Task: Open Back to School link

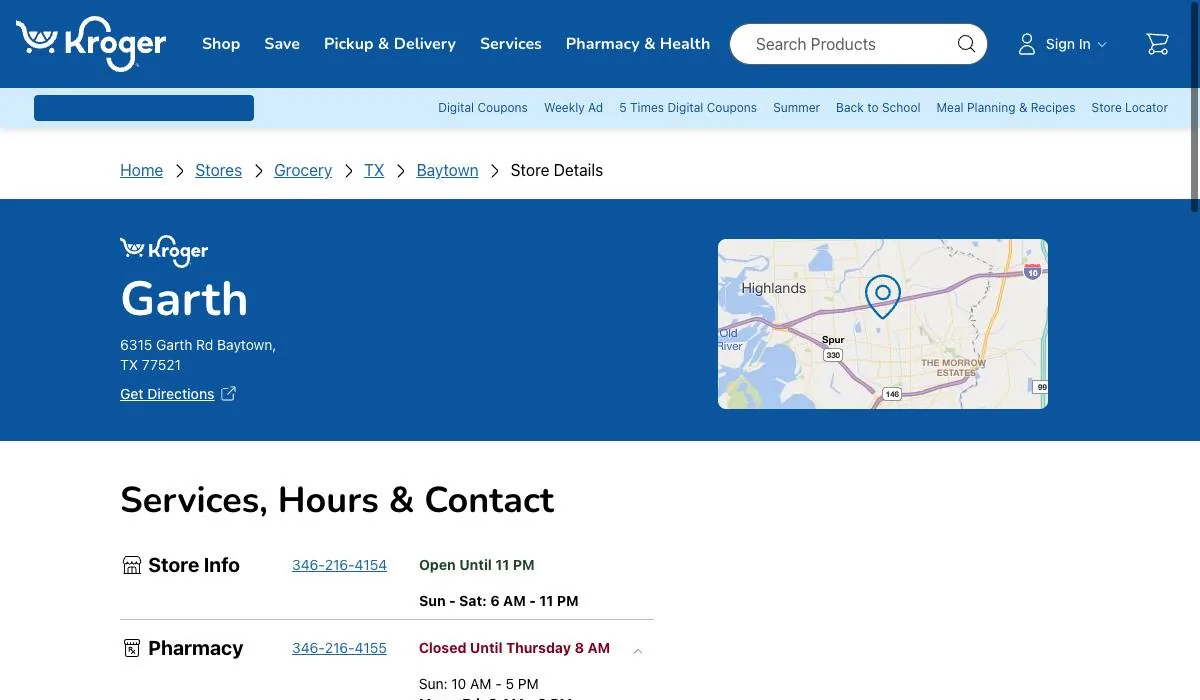Action: (878, 108)
